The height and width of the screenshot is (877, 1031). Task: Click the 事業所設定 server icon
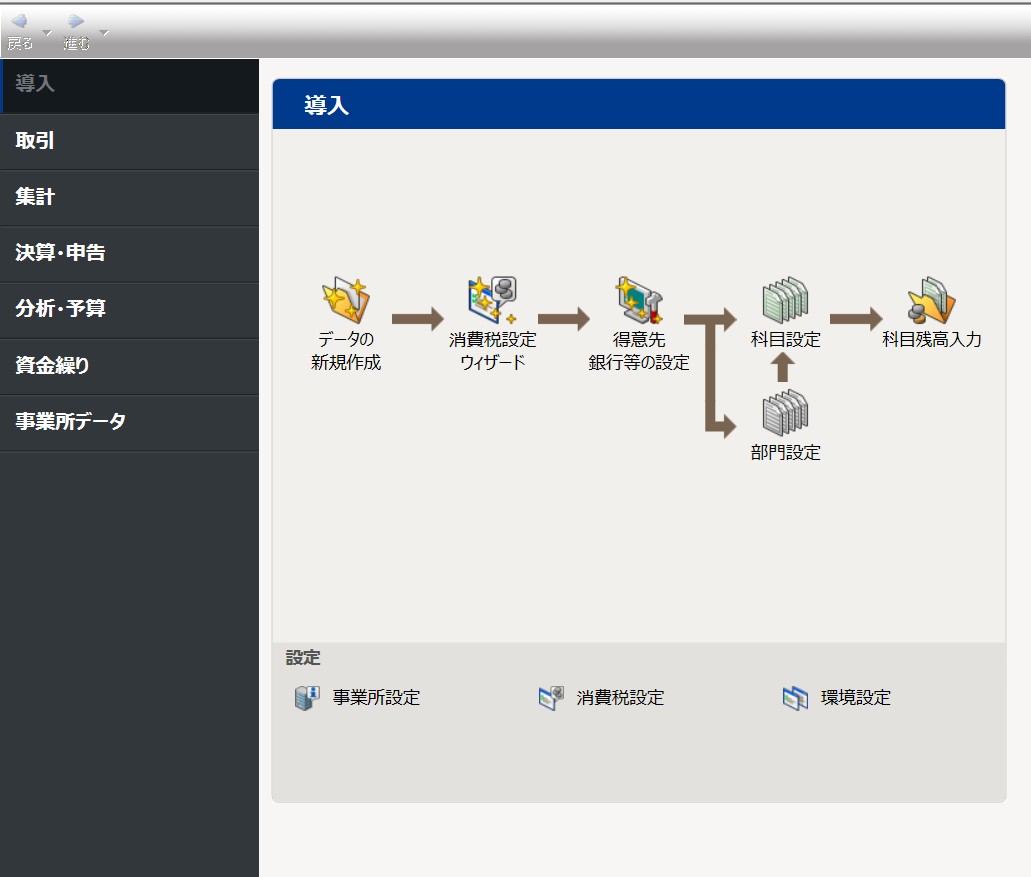tap(306, 698)
